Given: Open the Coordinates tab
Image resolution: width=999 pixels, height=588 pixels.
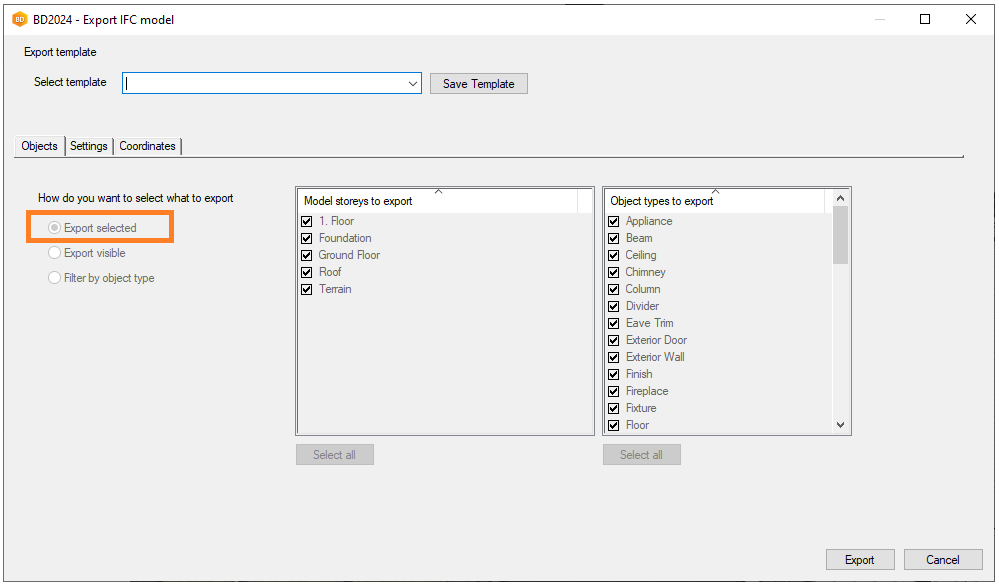Looking at the screenshot, I should coord(147,146).
